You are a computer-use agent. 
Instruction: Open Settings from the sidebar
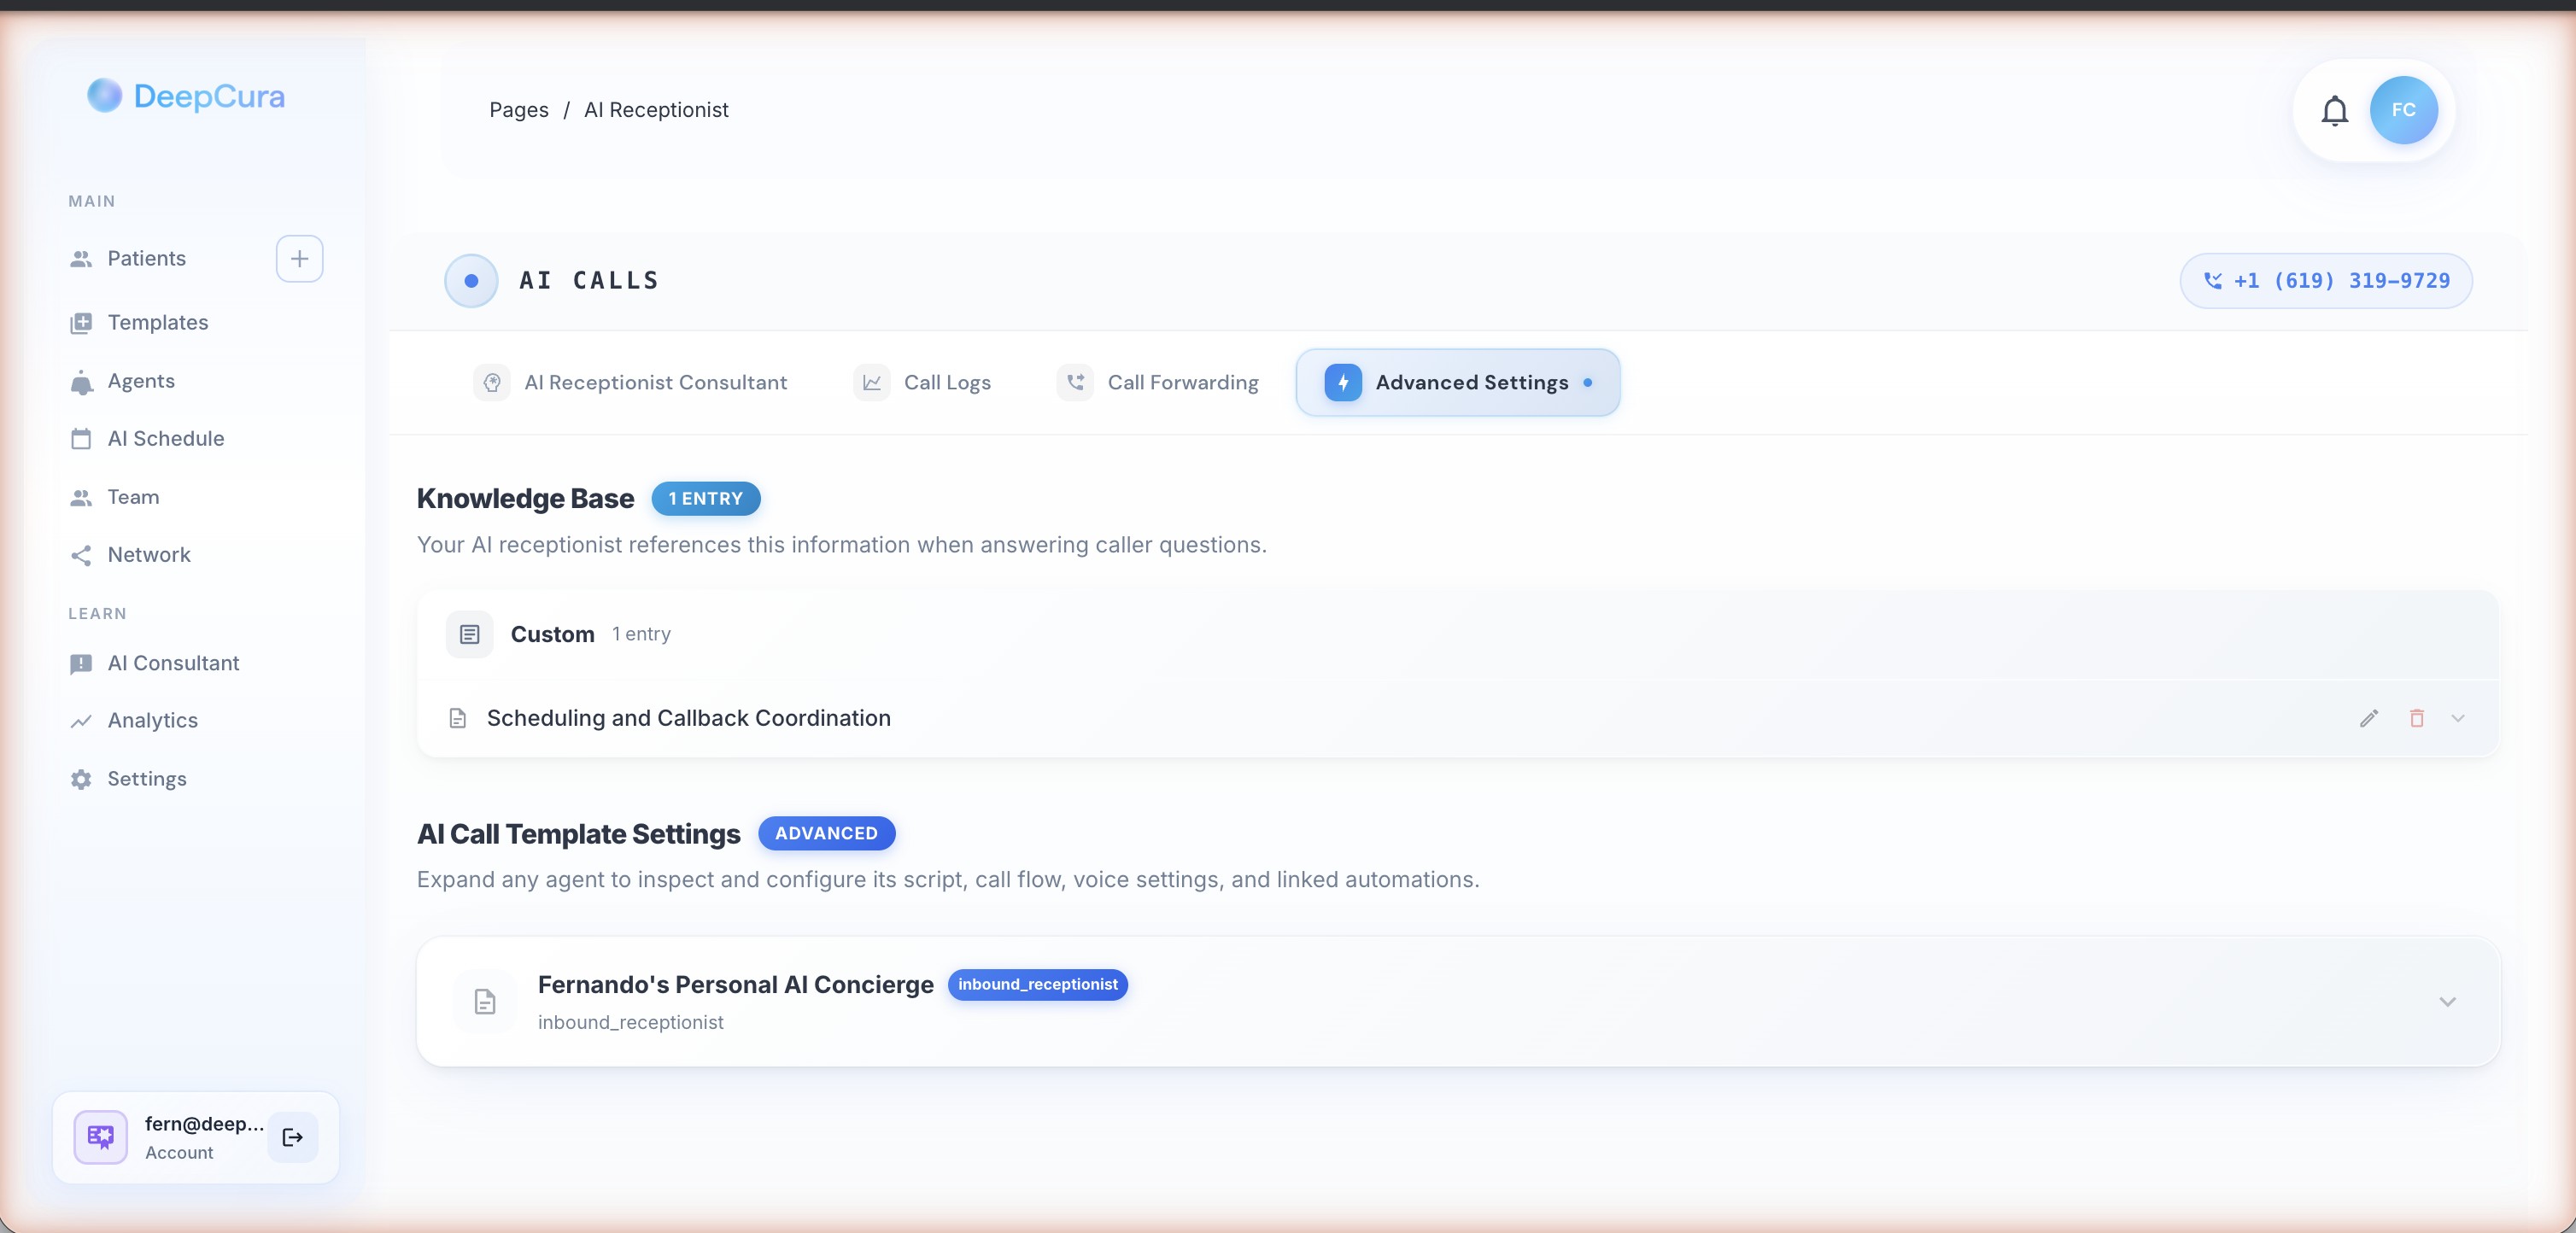pyautogui.click(x=147, y=779)
